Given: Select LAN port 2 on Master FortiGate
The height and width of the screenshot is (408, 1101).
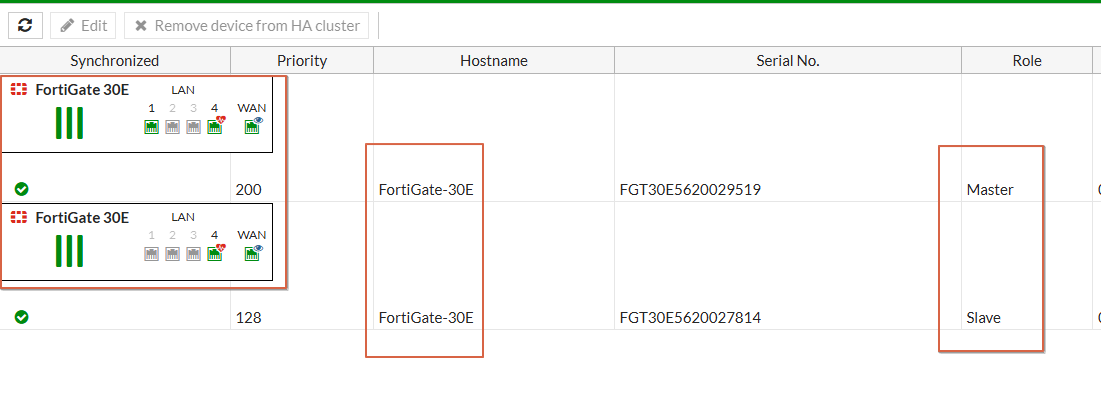Looking at the screenshot, I should pyautogui.click(x=173, y=127).
